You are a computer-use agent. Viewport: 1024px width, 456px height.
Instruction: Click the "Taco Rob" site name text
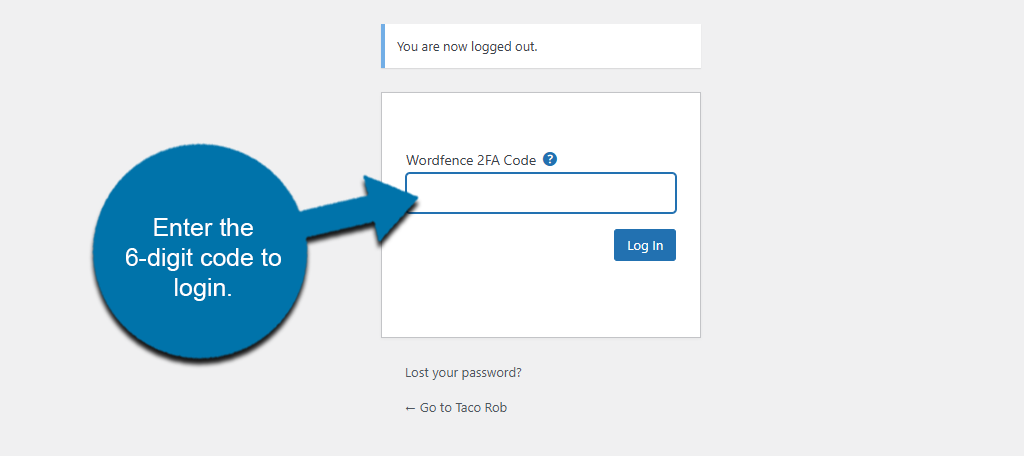[481, 408]
